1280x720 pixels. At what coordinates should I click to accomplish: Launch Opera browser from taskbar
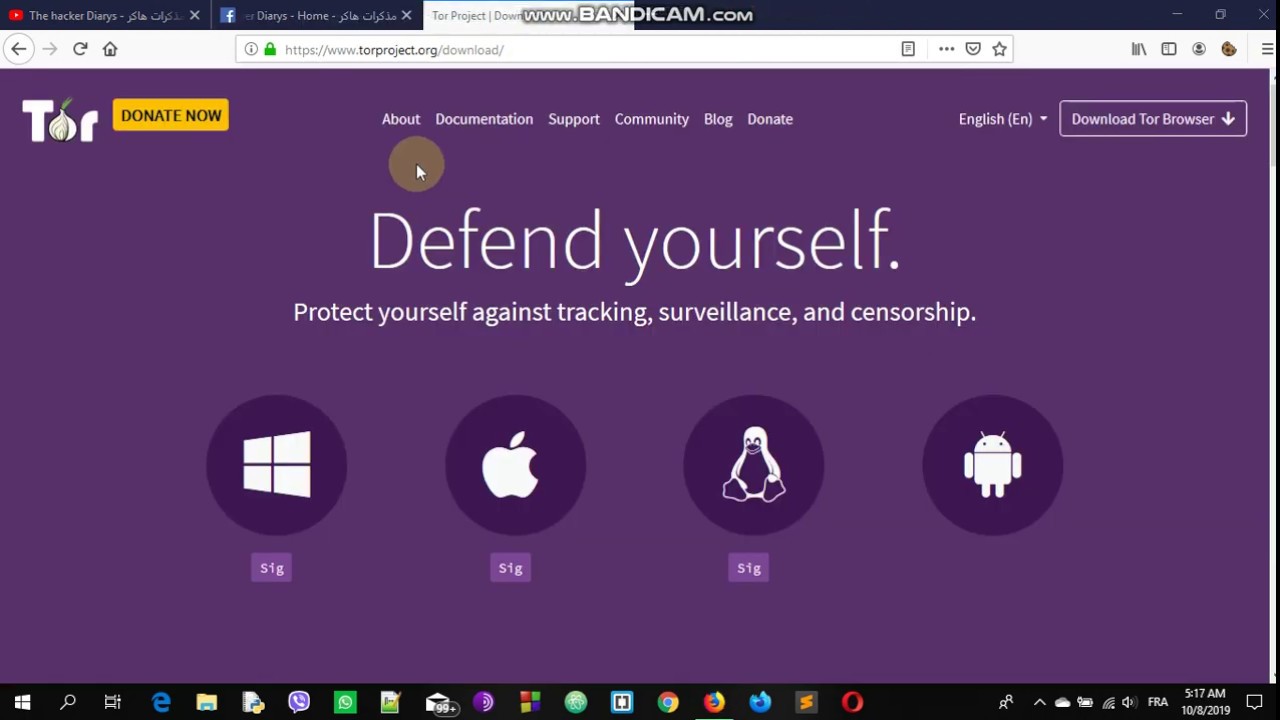(x=852, y=702)
